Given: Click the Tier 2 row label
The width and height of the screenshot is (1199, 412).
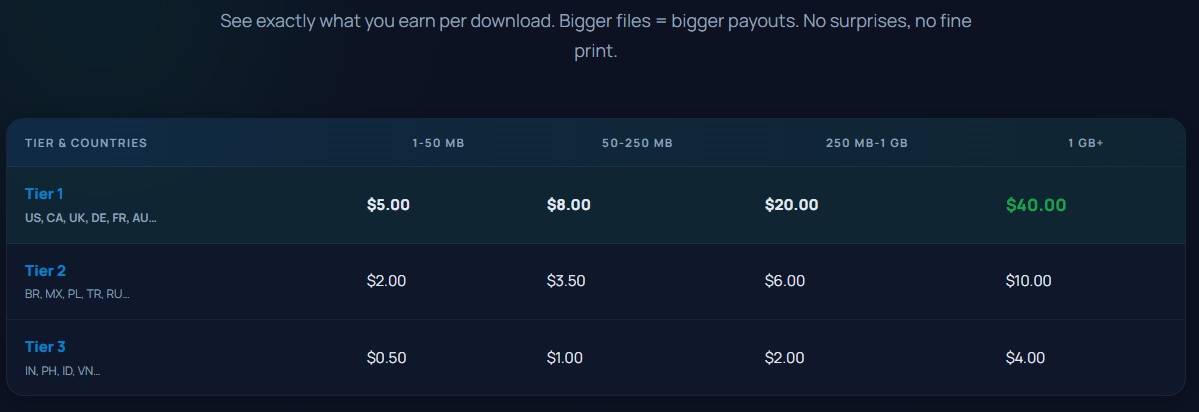Looking at the screenshot, I should [x=45, y=271].
